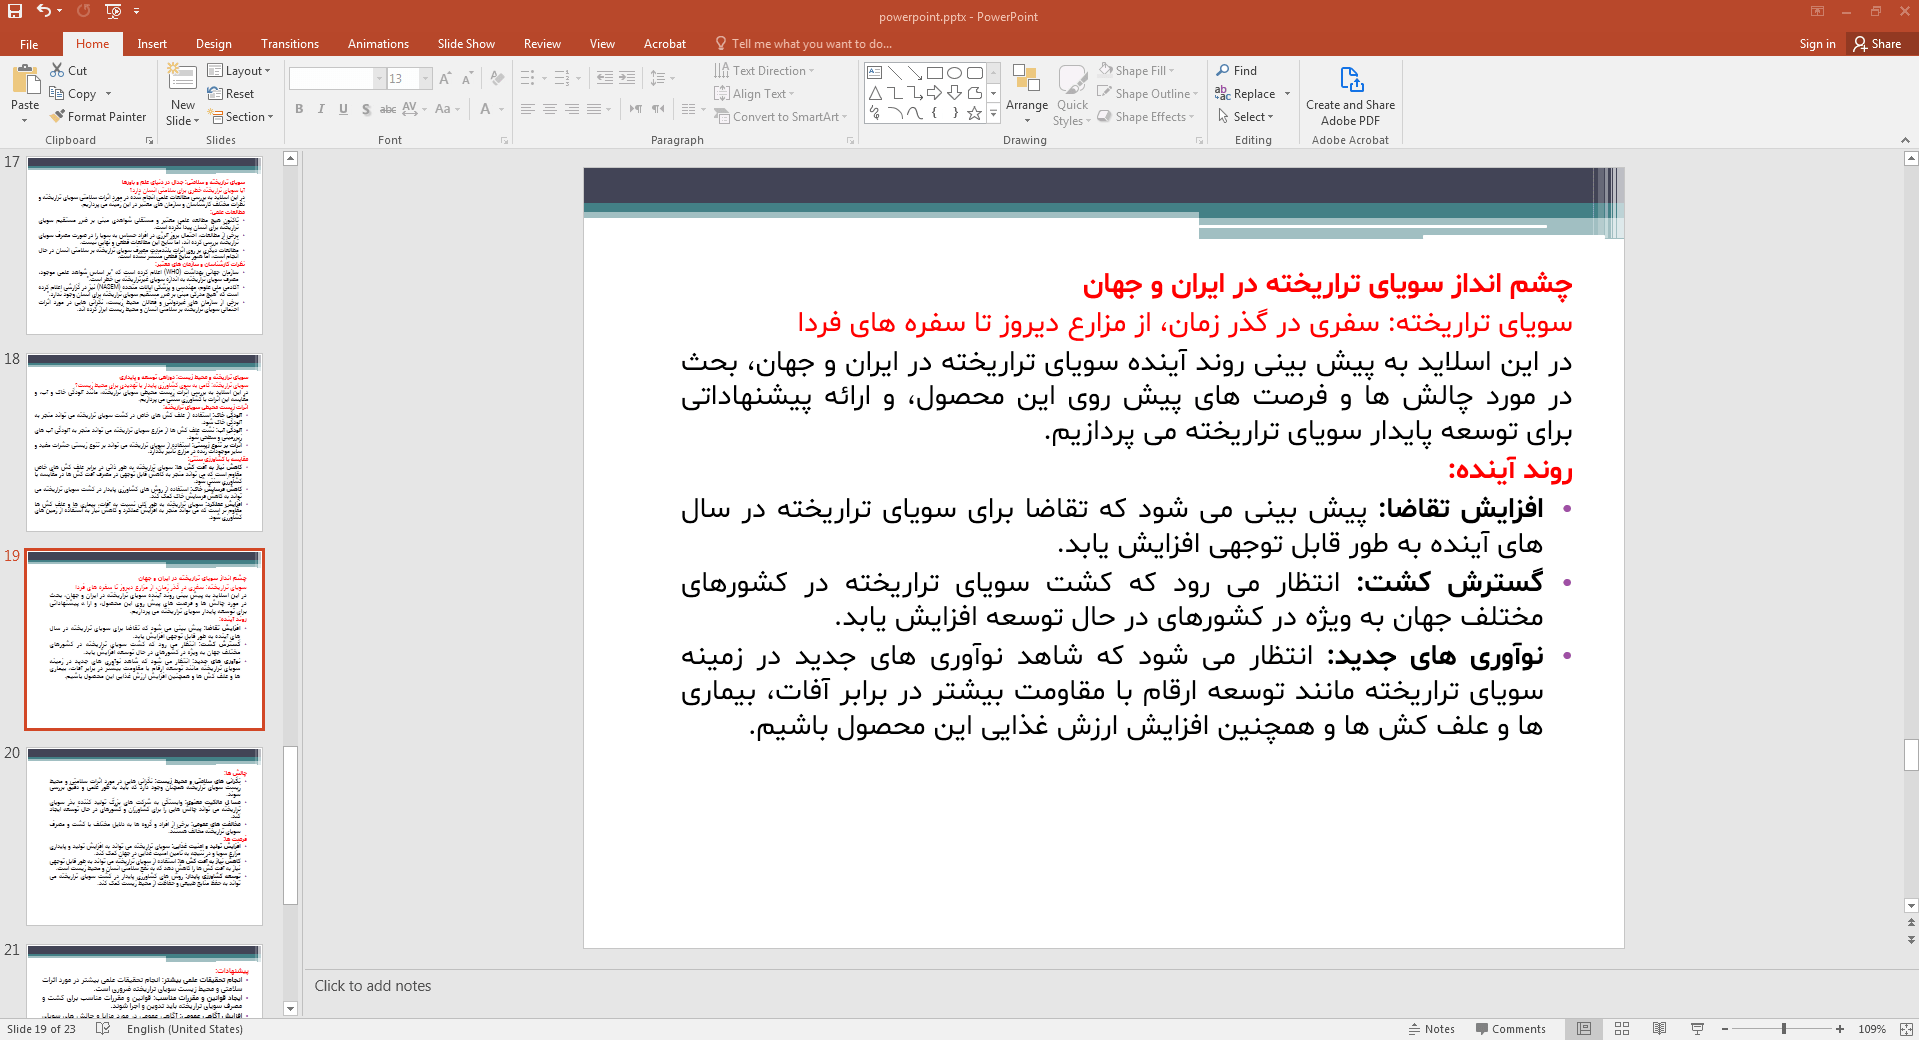Switch to the Slide Show tab
Image resolution: width=1919 pixels, height=1040 pixels.
coord(466,44)
